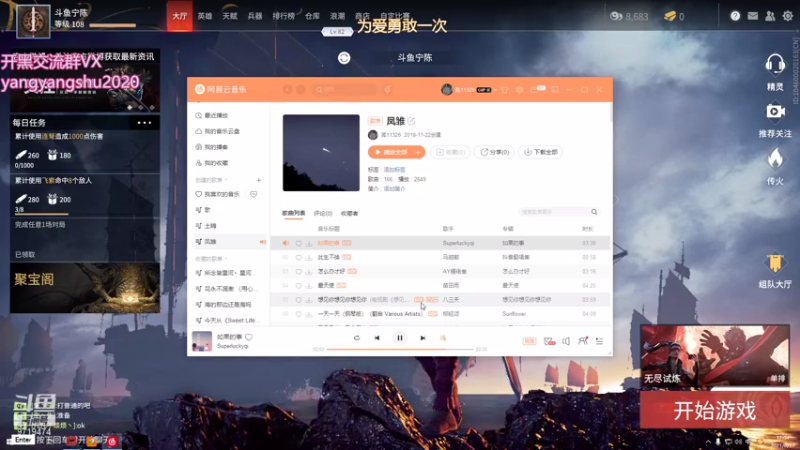The height and width of the screenshot is (450, 800).
Task: Open the skin/theme shirt icon
Action: coord(505,90)
